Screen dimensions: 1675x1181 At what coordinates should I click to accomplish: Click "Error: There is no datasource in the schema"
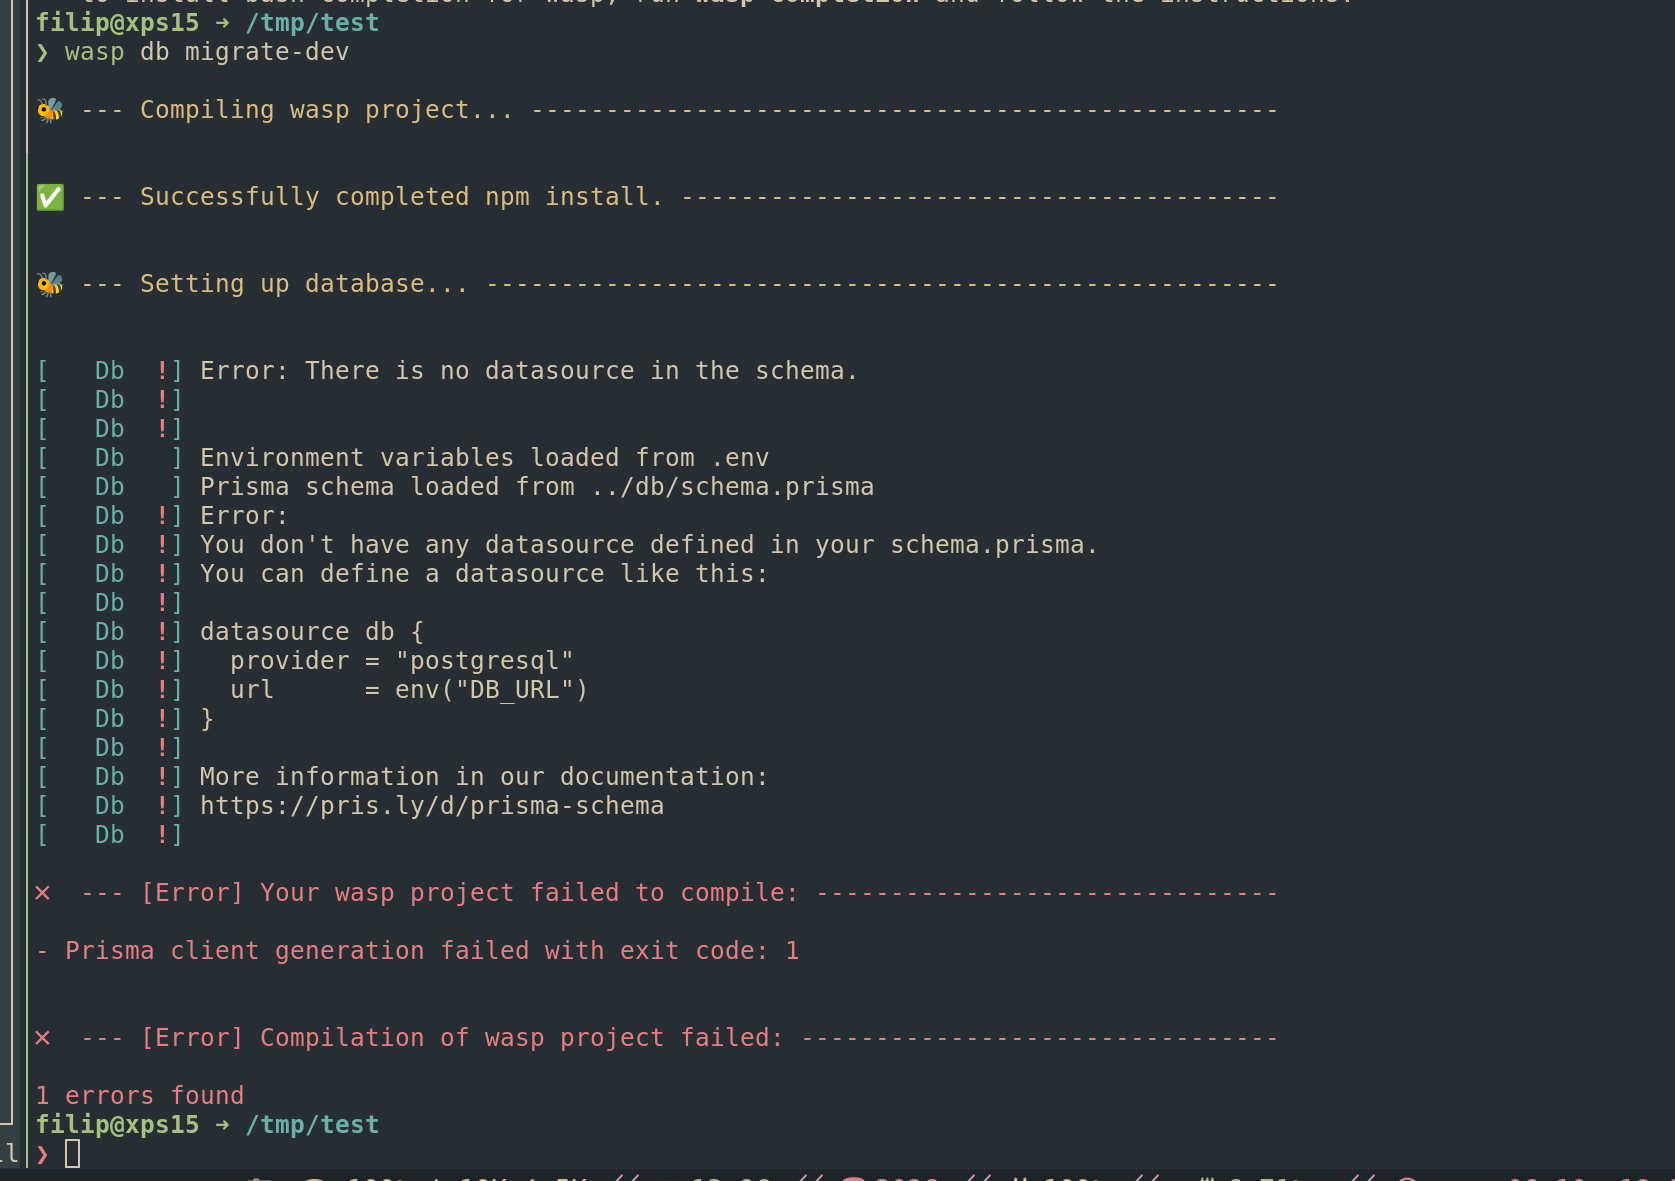[528, 371]
